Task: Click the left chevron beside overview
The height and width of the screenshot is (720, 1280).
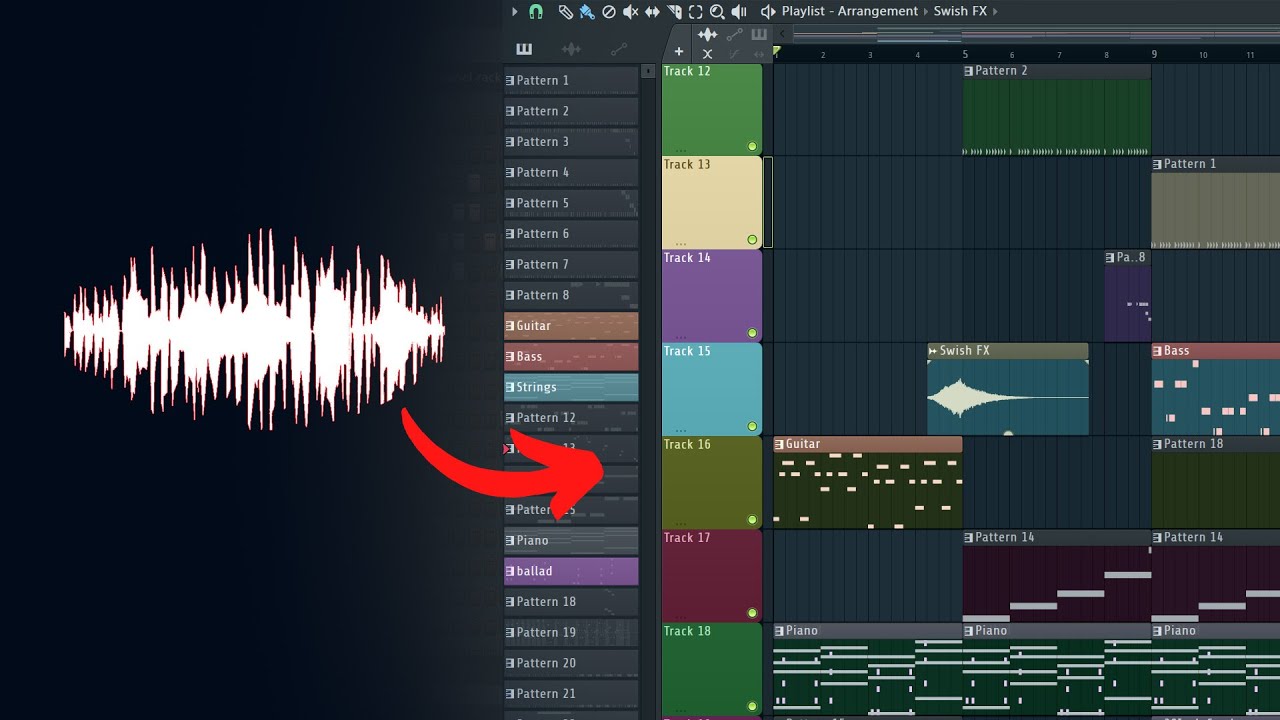Action: pos(783,35)
